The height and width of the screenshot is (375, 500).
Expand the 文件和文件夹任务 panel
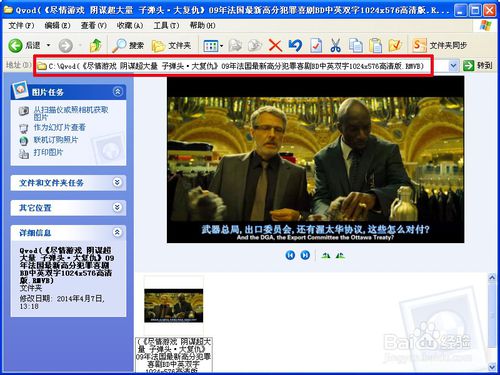click(x=117, y=182)
